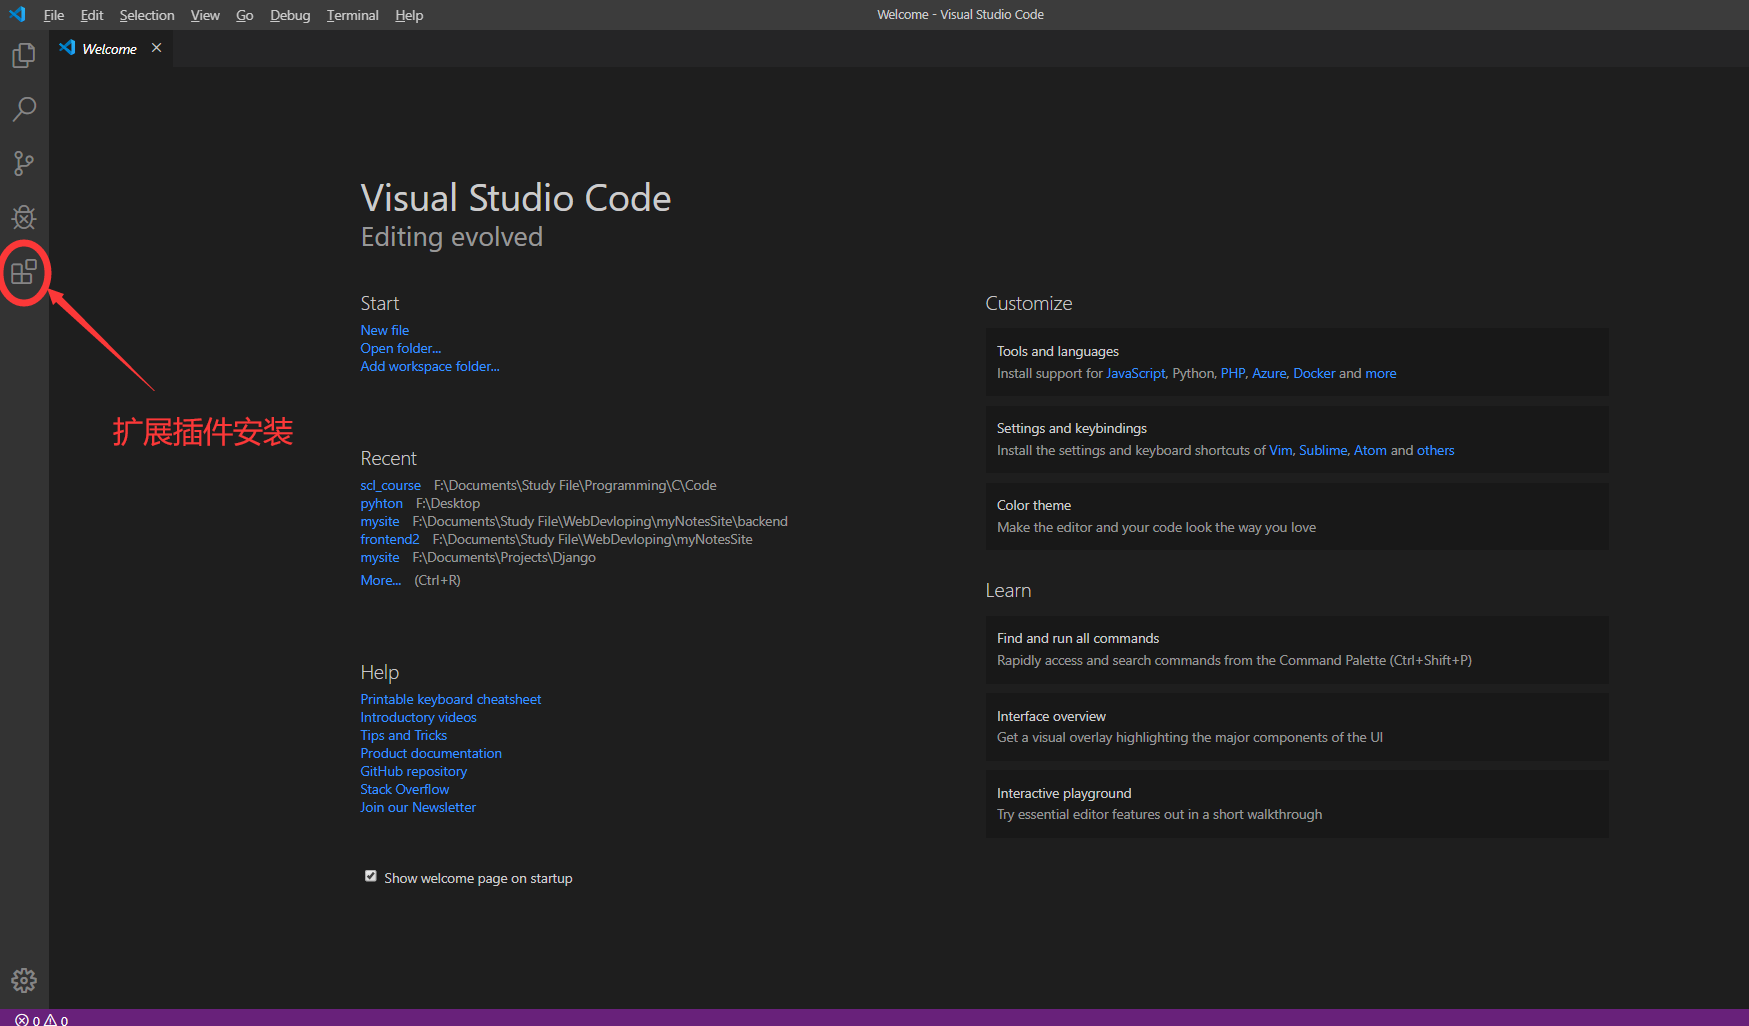Select the Welcome editor tab
The image size is (1749, 1026).
pos(110,48)
